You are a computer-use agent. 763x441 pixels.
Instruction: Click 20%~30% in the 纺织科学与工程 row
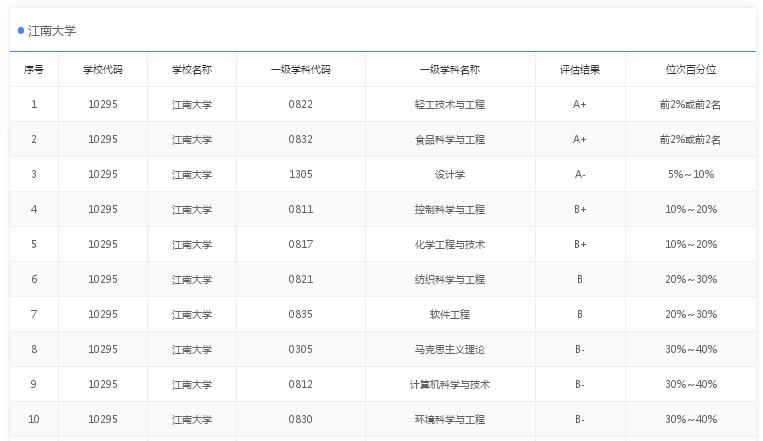(691, 279)
